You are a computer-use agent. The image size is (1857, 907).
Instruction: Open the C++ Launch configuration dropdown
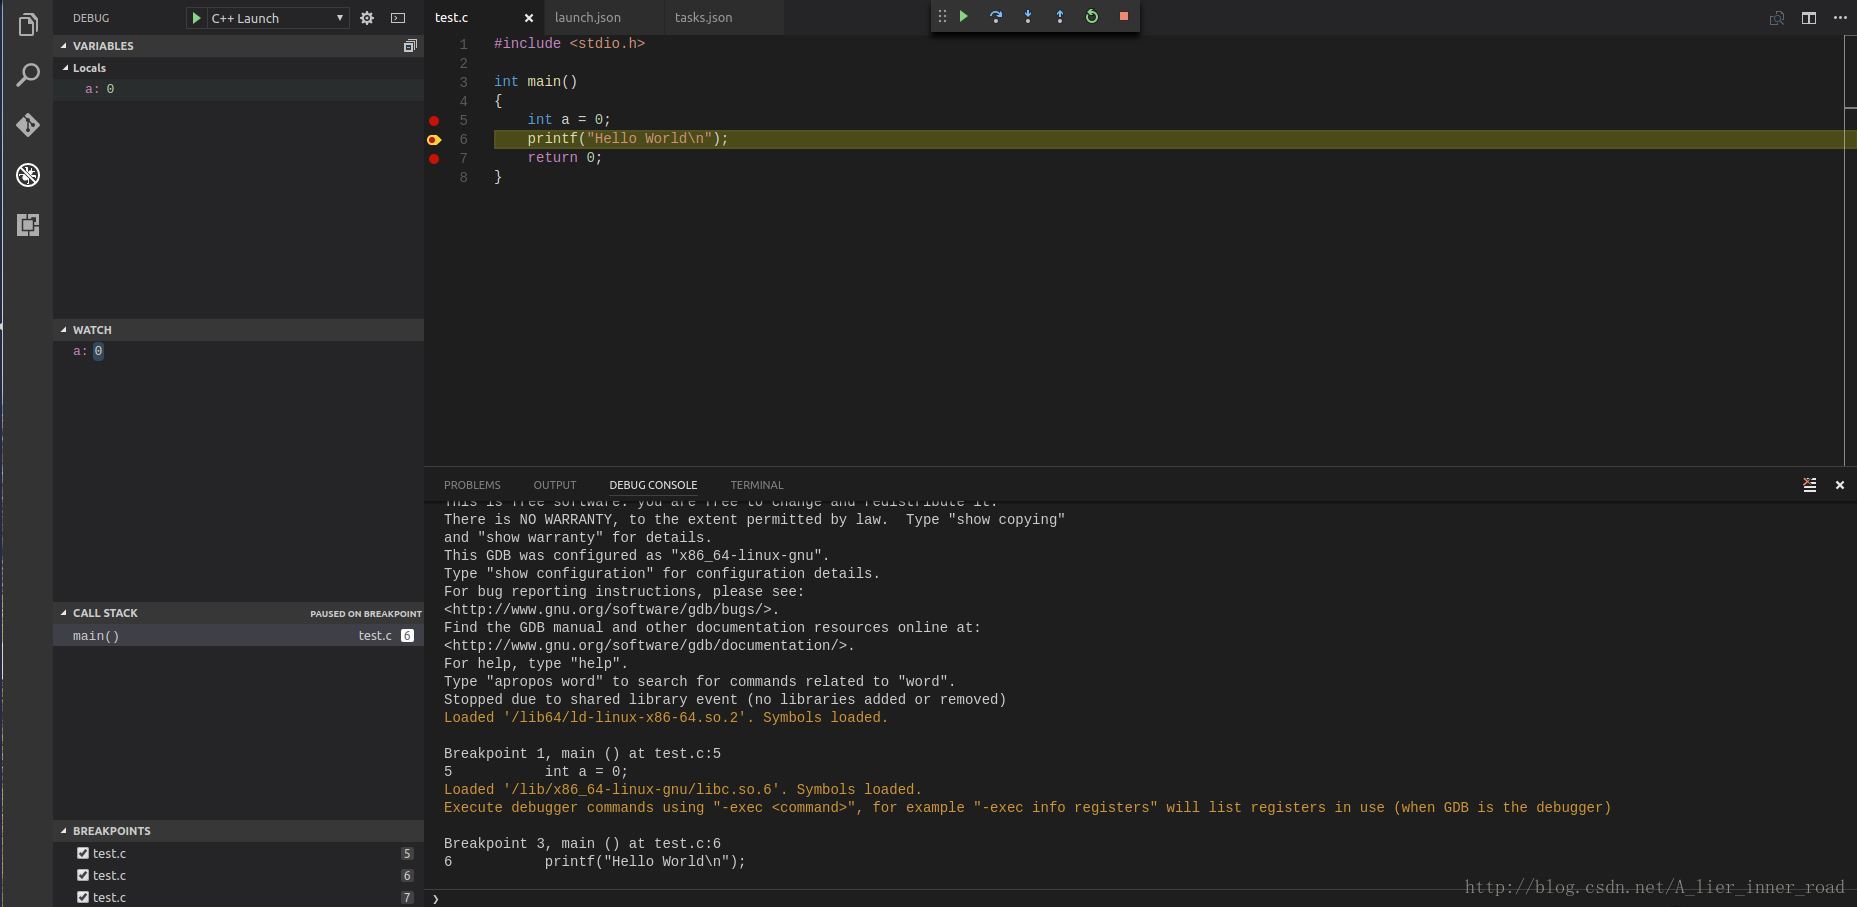pos(278,18)
